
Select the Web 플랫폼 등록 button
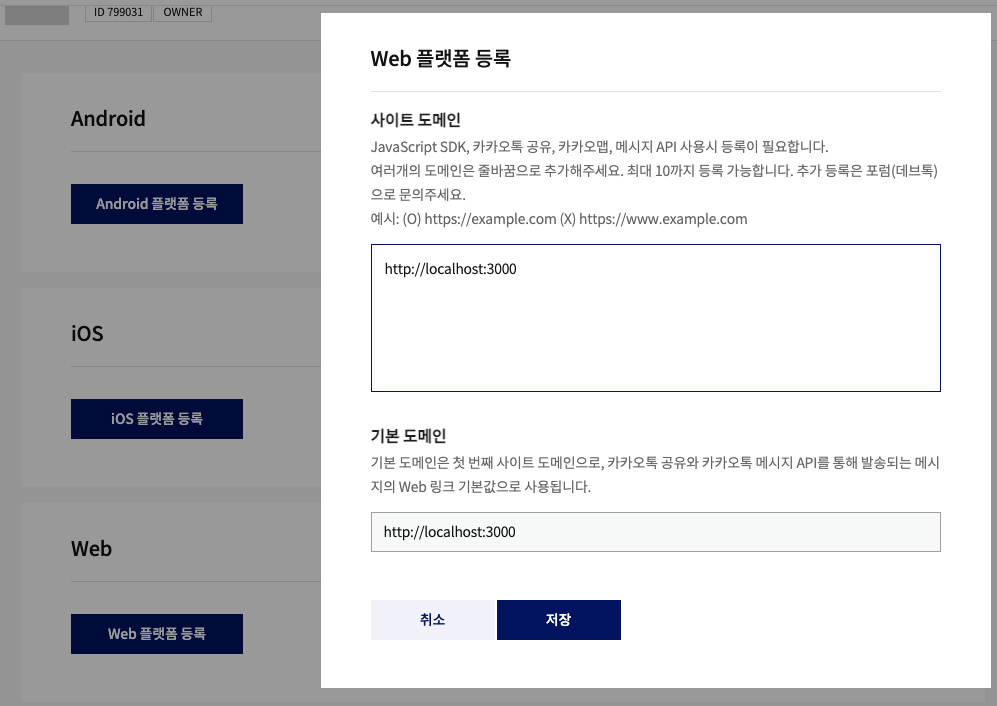click(156, 634)
